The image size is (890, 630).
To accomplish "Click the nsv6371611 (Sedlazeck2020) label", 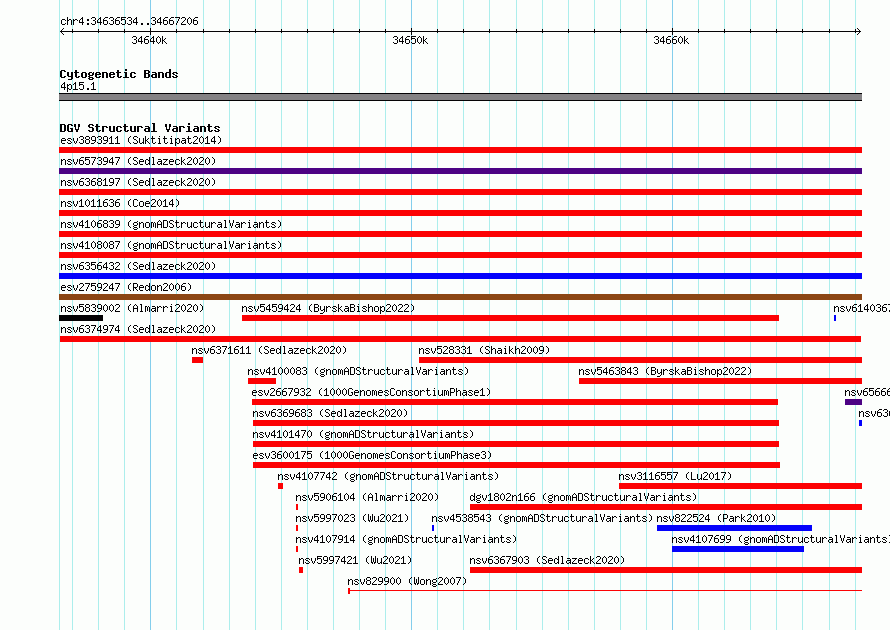I will pyautogui.click(x=269, y=350).
